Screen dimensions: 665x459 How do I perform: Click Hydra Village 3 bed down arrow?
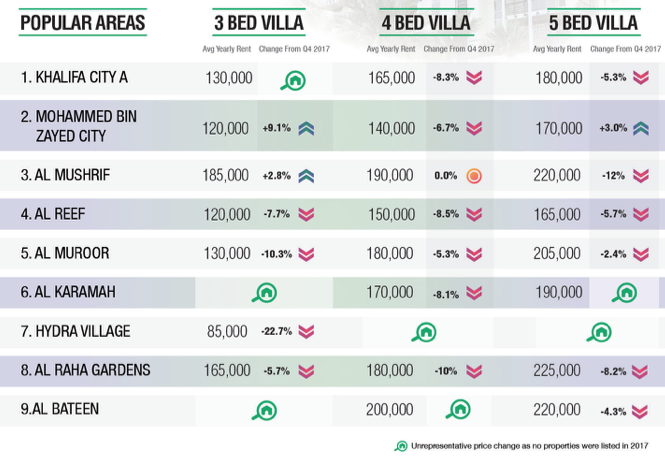click(x=306, y=331)
